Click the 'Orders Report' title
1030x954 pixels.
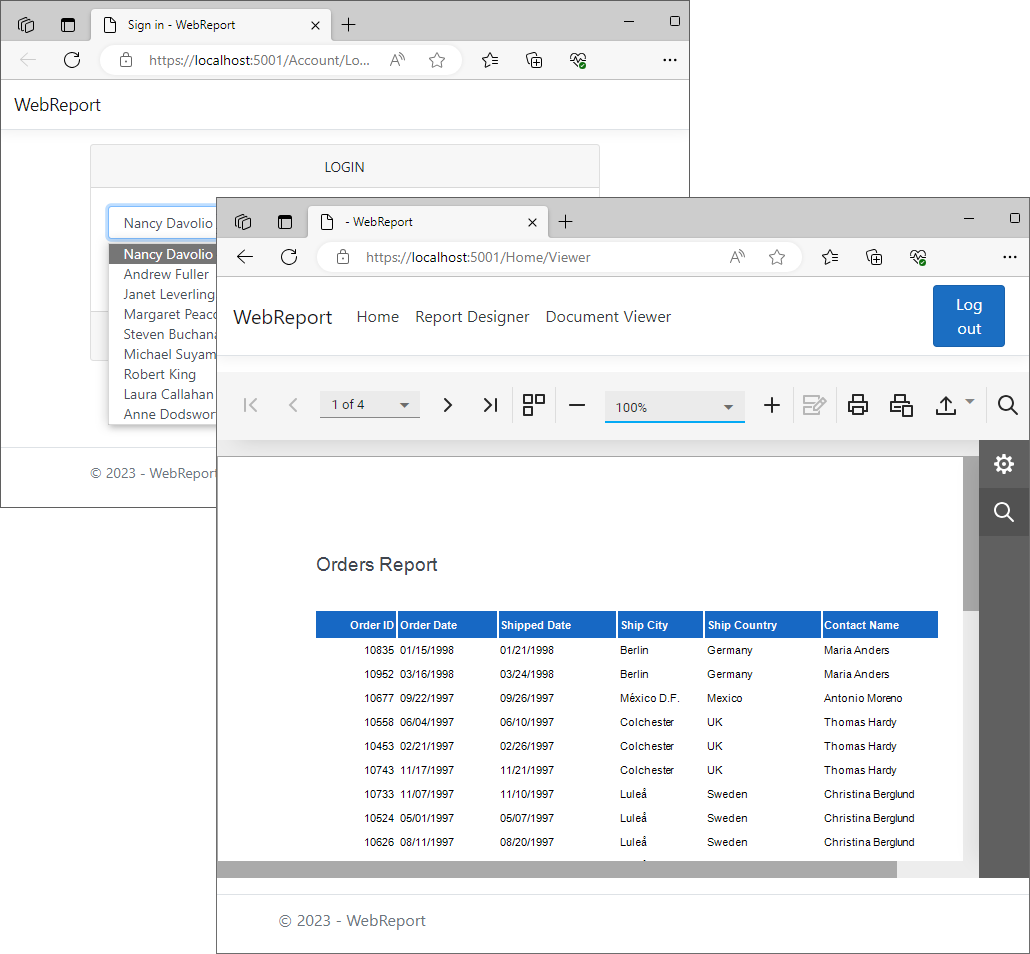(x=376, y=564)
